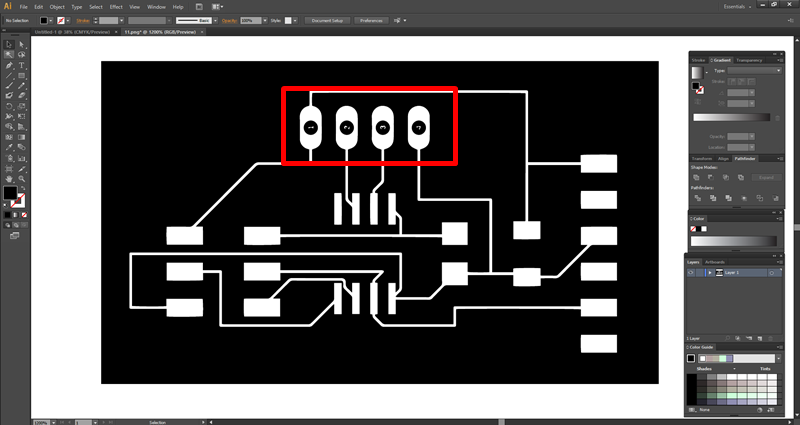The height and width of the screenshot is (425, 800).
Task: Choose the Rectangle tool
Action: 22,76
